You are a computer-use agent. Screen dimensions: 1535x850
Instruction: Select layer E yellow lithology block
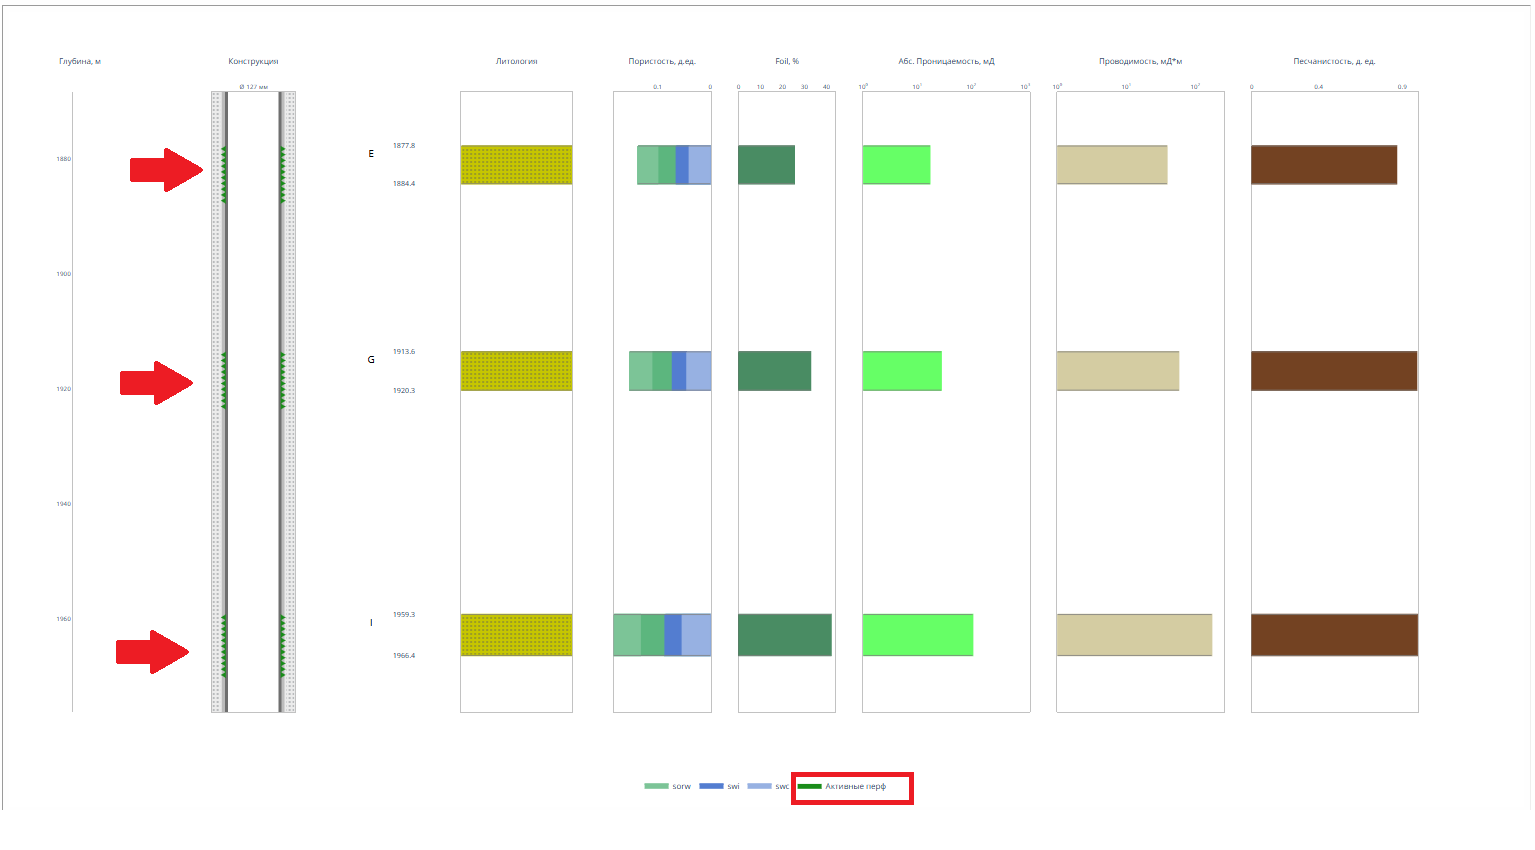tap(516, 165)
